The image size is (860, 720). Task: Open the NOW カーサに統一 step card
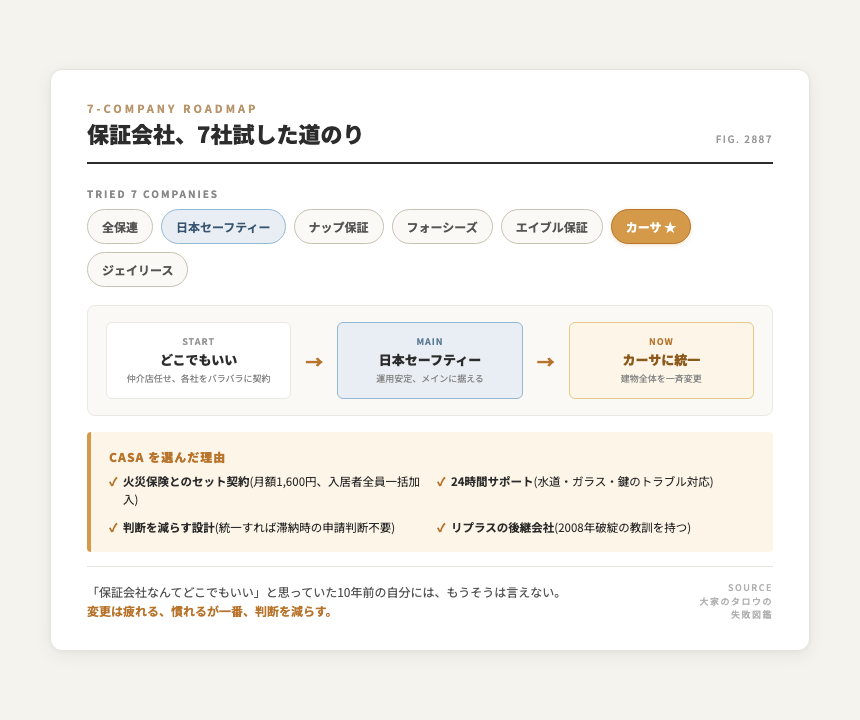tap(661, 360)
